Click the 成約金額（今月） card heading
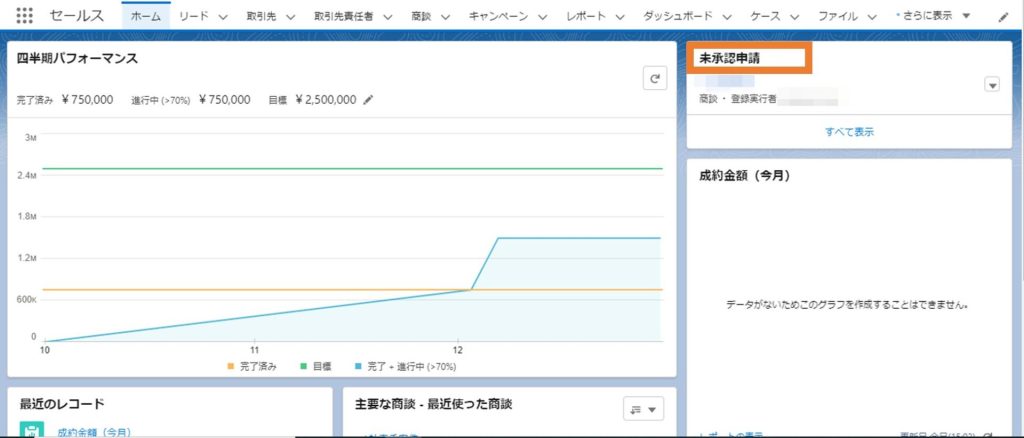 [744, 176]
